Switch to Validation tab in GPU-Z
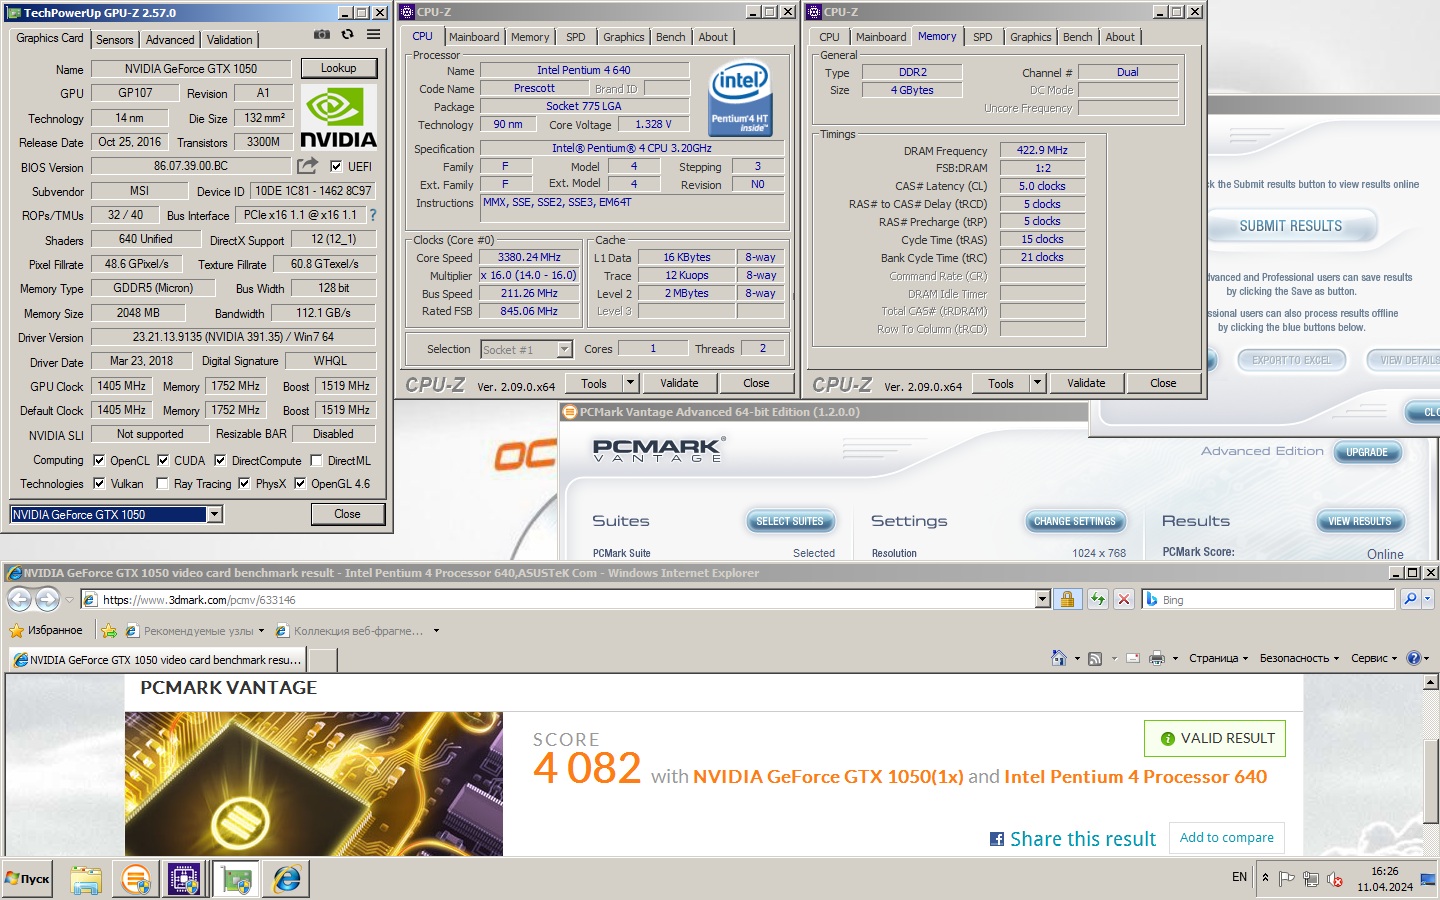1440x900 pixels. 230,40
